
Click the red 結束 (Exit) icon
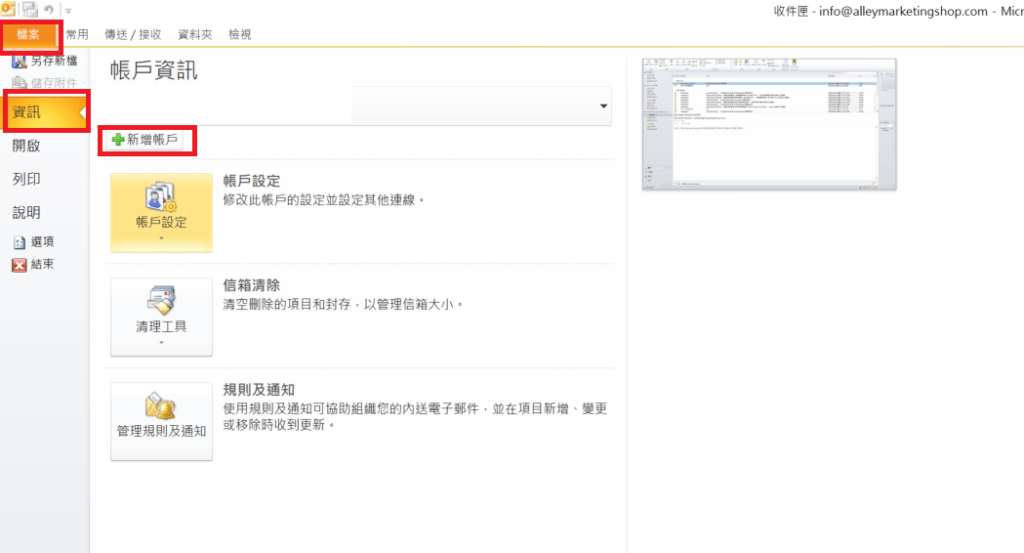point(19,265)
